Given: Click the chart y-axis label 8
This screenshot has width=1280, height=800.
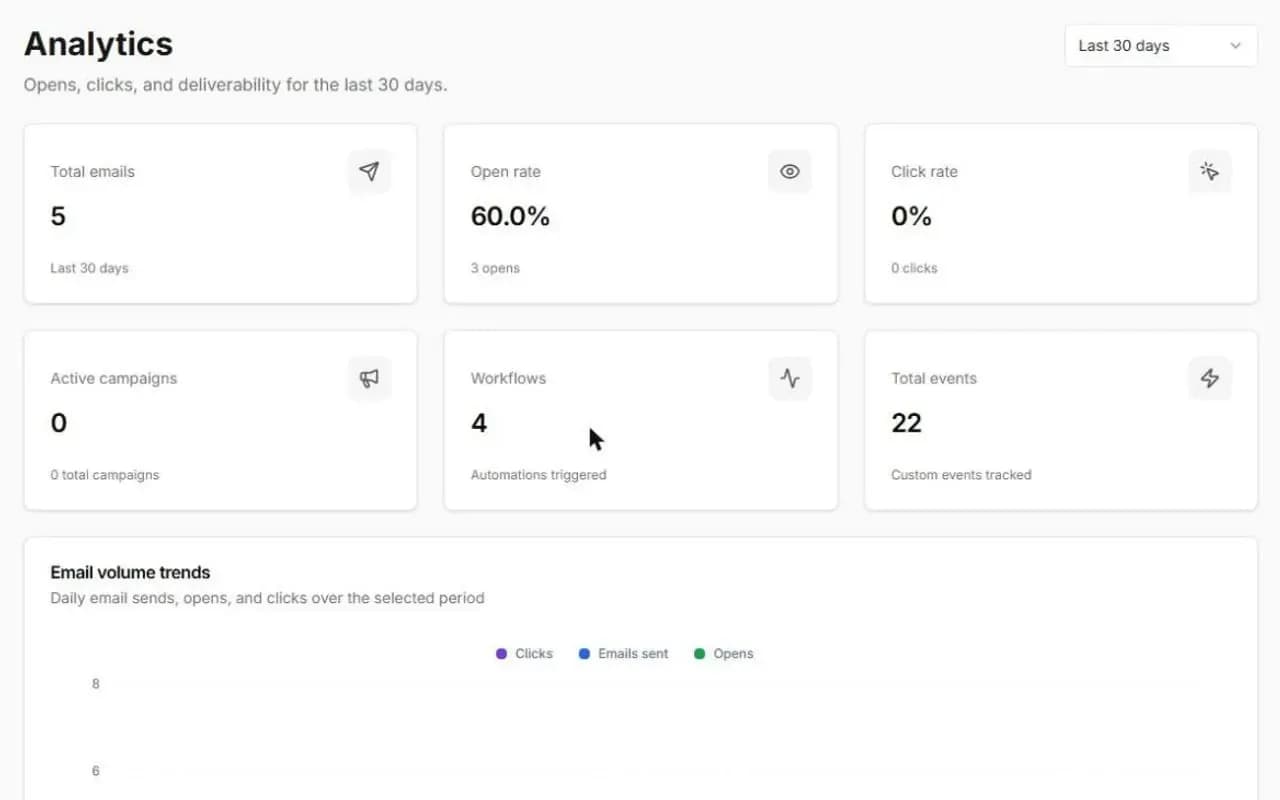Looking at the screenshot, I should (96, 684).
